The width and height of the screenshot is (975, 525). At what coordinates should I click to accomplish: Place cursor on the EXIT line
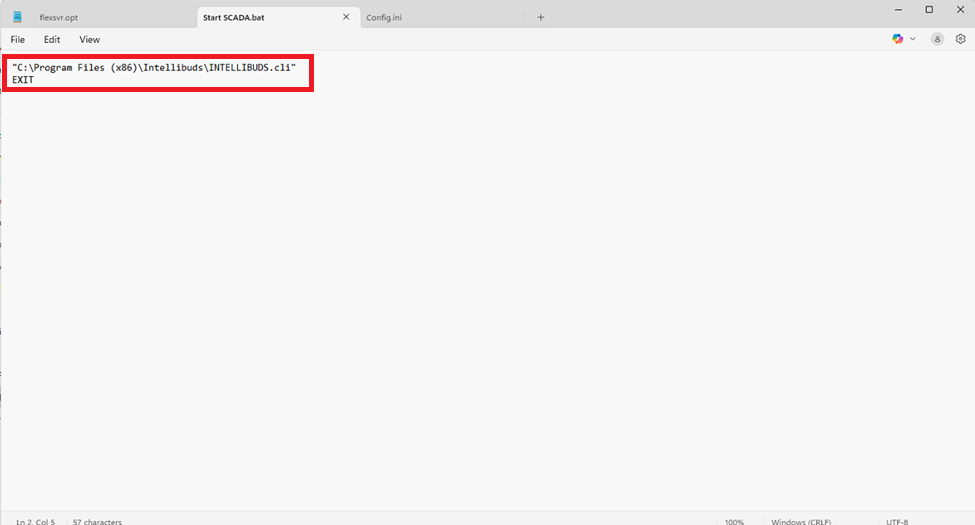(23, 80)
